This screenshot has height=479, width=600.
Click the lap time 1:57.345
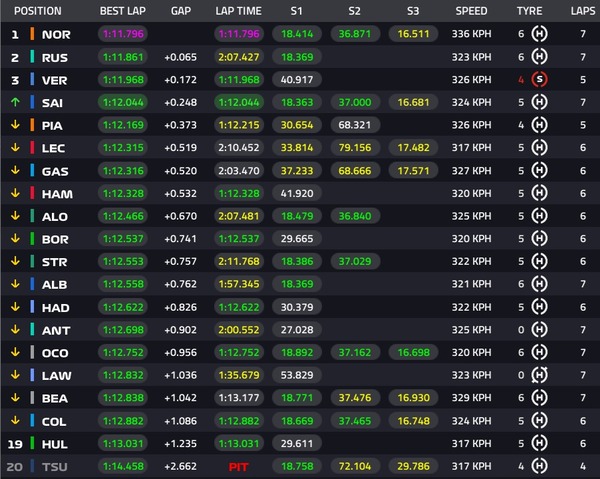point(238,284)
